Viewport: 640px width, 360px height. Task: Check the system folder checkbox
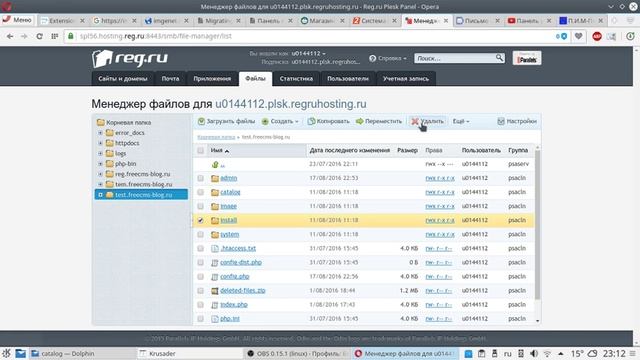[200, 235]
